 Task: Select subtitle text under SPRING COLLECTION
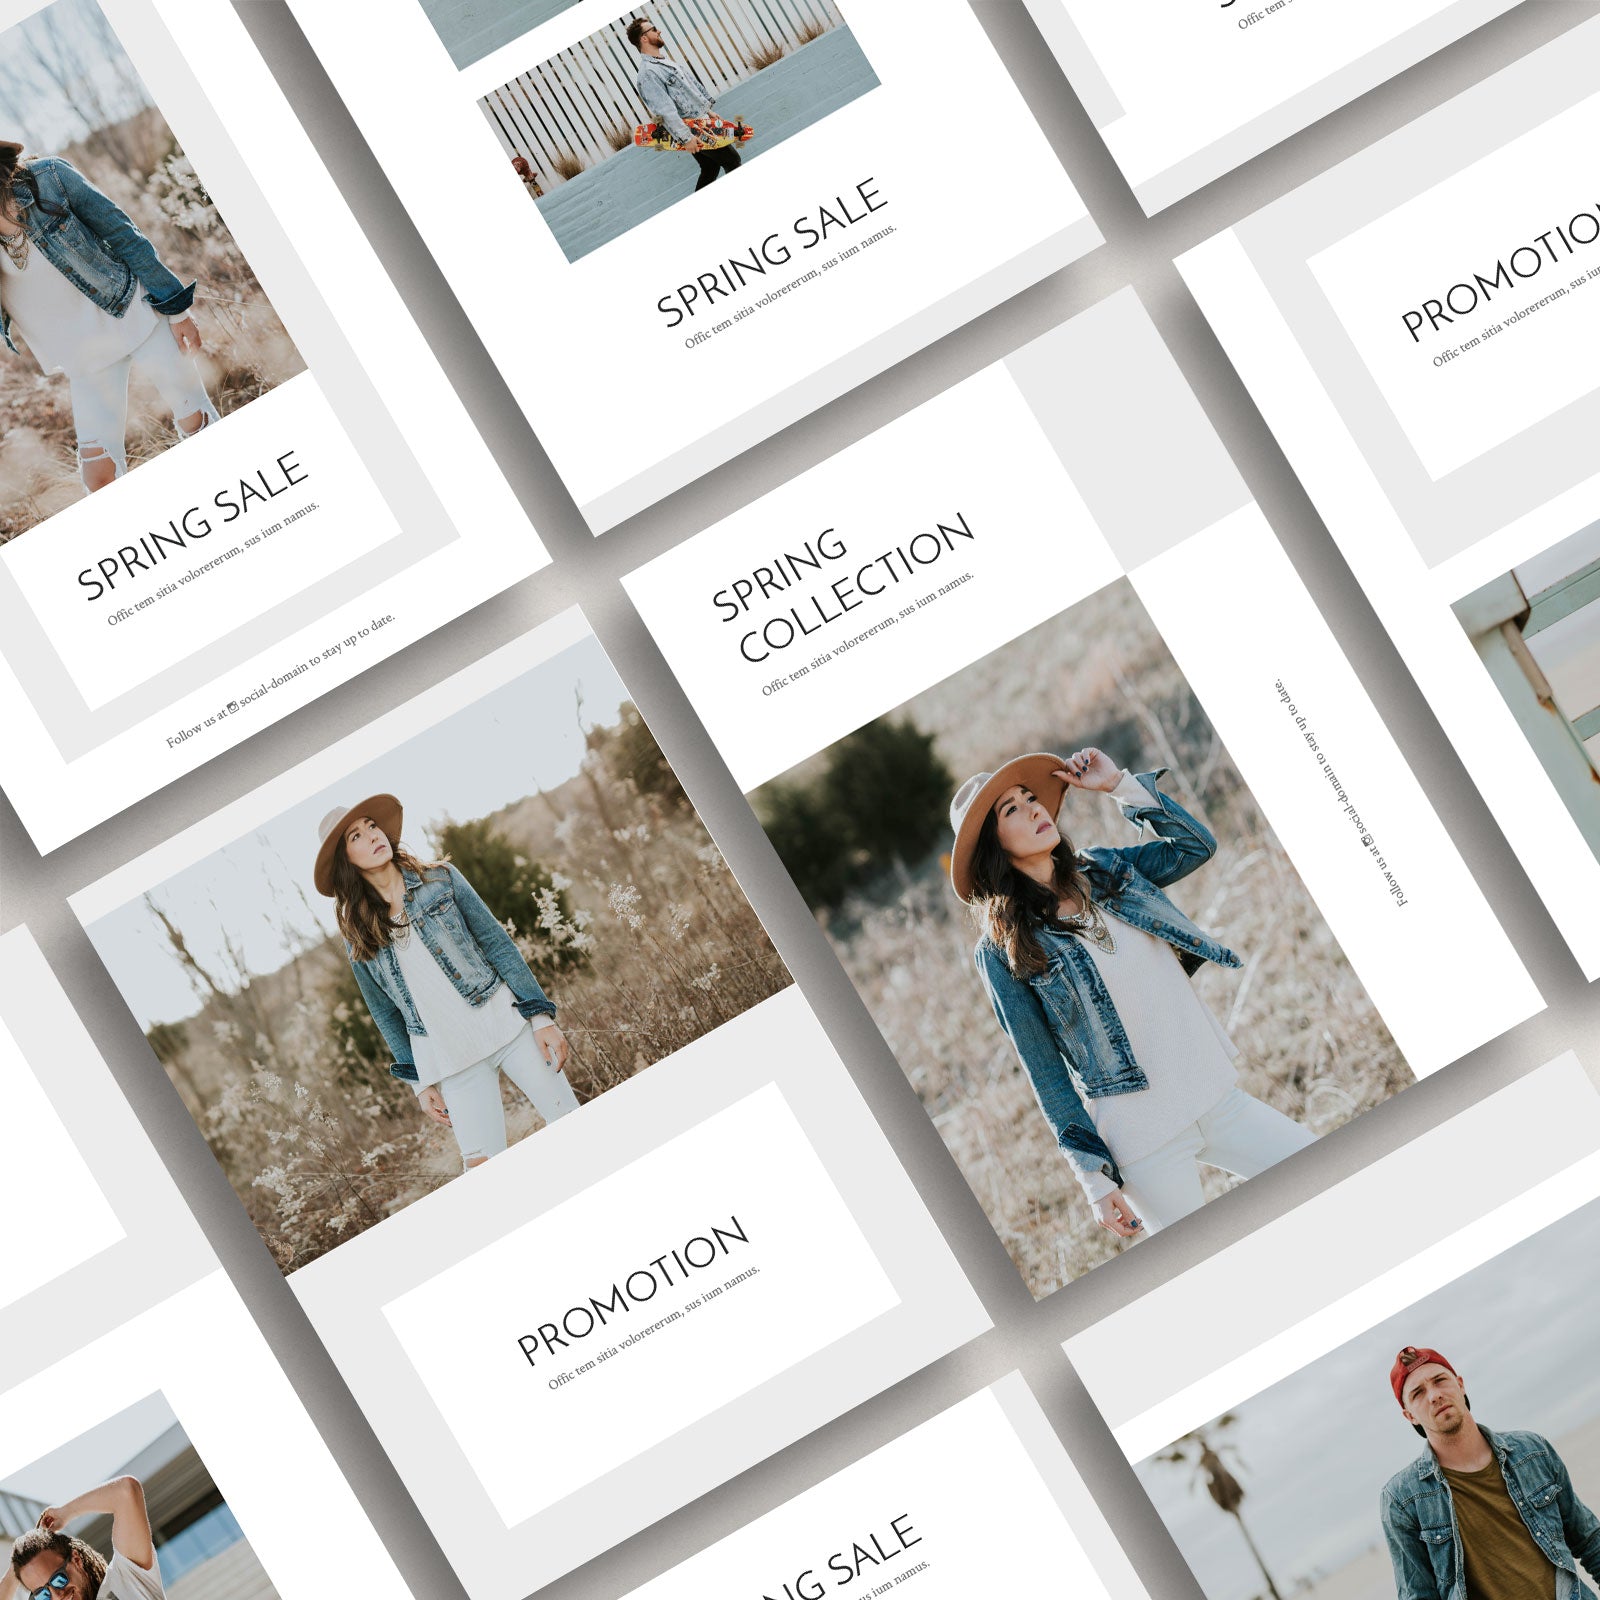tap(867, 634)
